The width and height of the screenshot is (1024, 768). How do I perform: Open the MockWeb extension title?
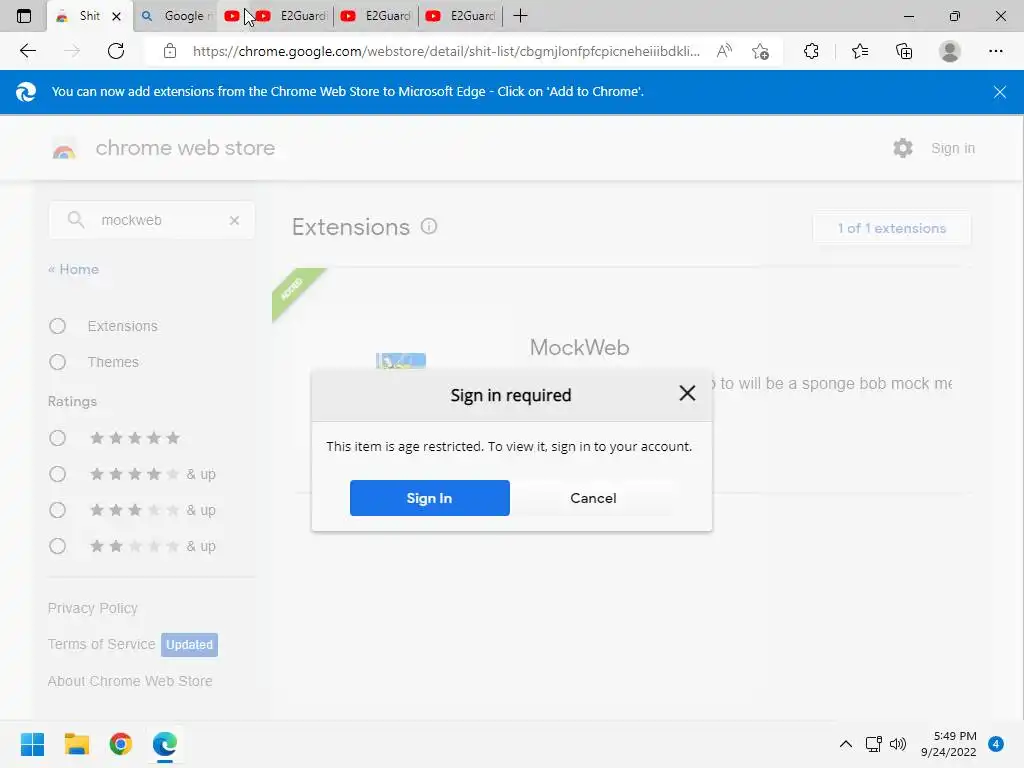(579, 347)
